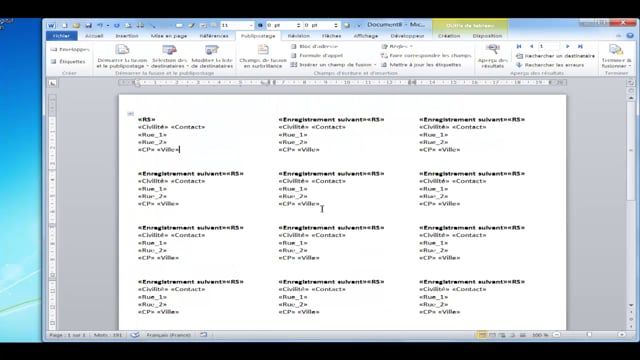The height and width of the screenshot is (360, 640).
Task: Click first spacing 0 pt stepper
Action: [x=298, y=25]
